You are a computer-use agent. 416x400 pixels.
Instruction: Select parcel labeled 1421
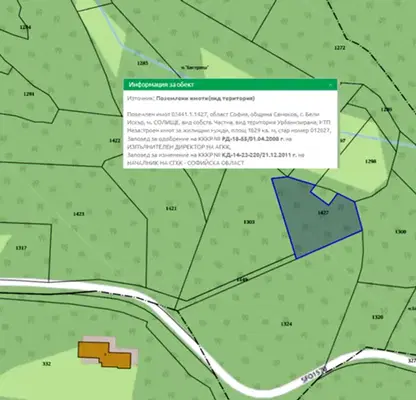click(171, 208)
